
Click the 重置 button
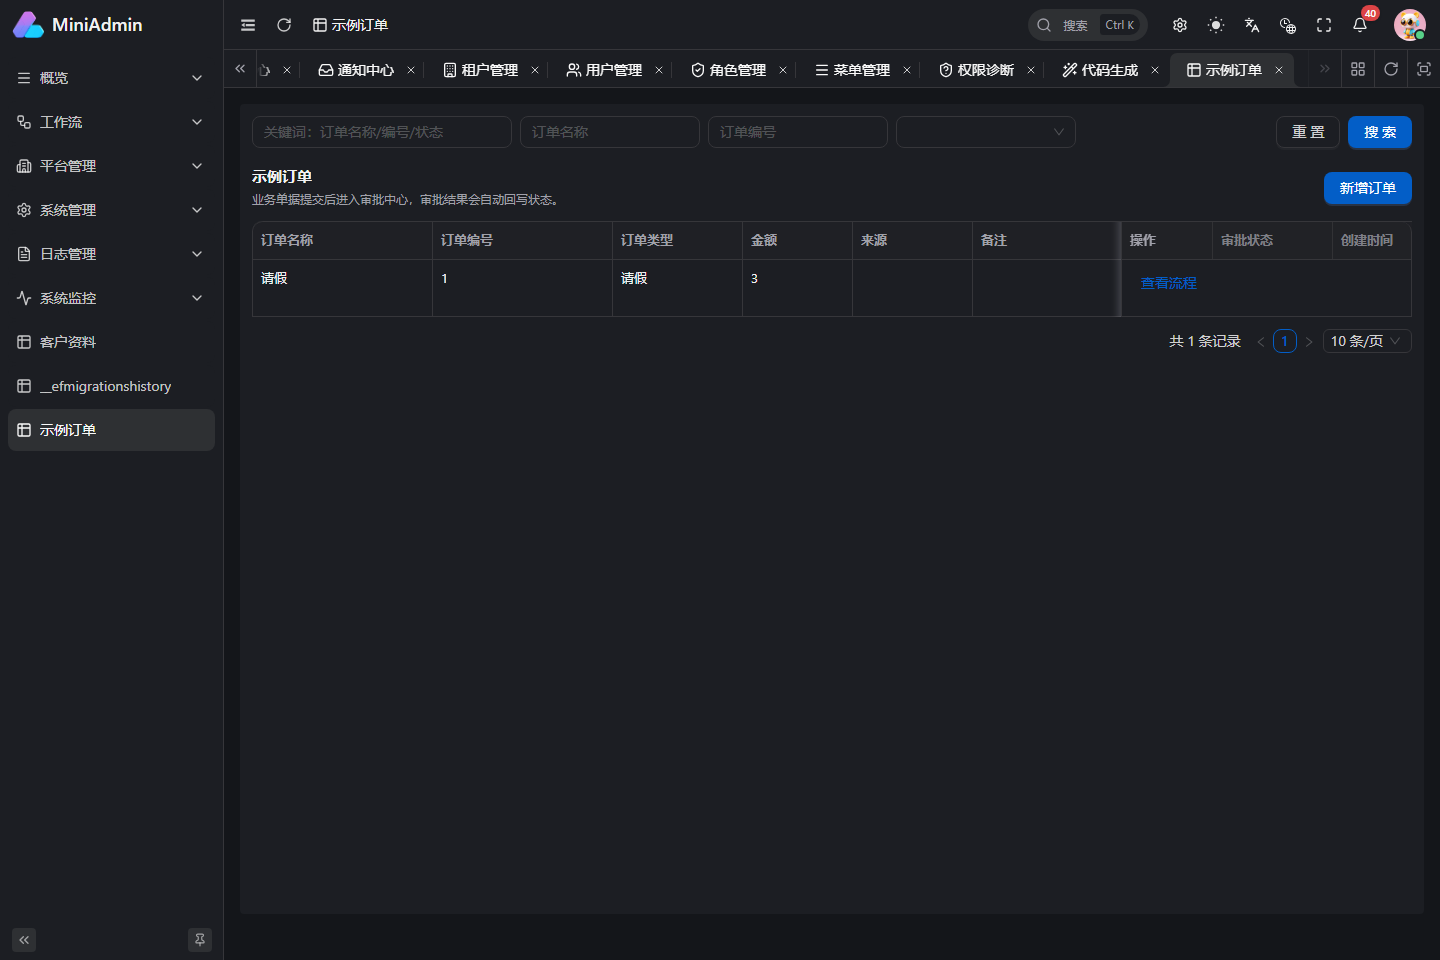tap(1308, 132)
